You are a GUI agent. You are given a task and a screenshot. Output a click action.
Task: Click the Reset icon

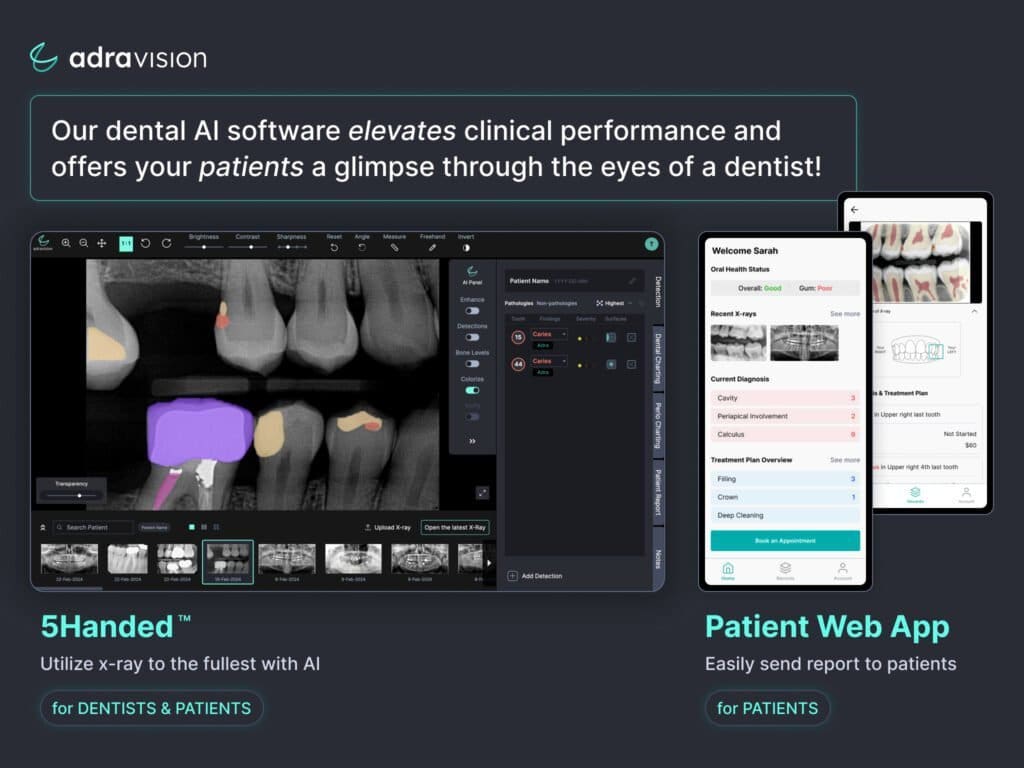click(334, 248)
